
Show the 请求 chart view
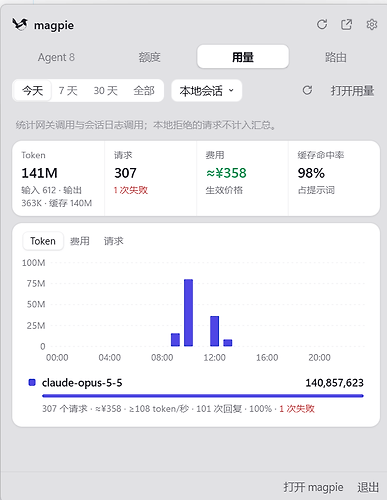pos(114,241)
